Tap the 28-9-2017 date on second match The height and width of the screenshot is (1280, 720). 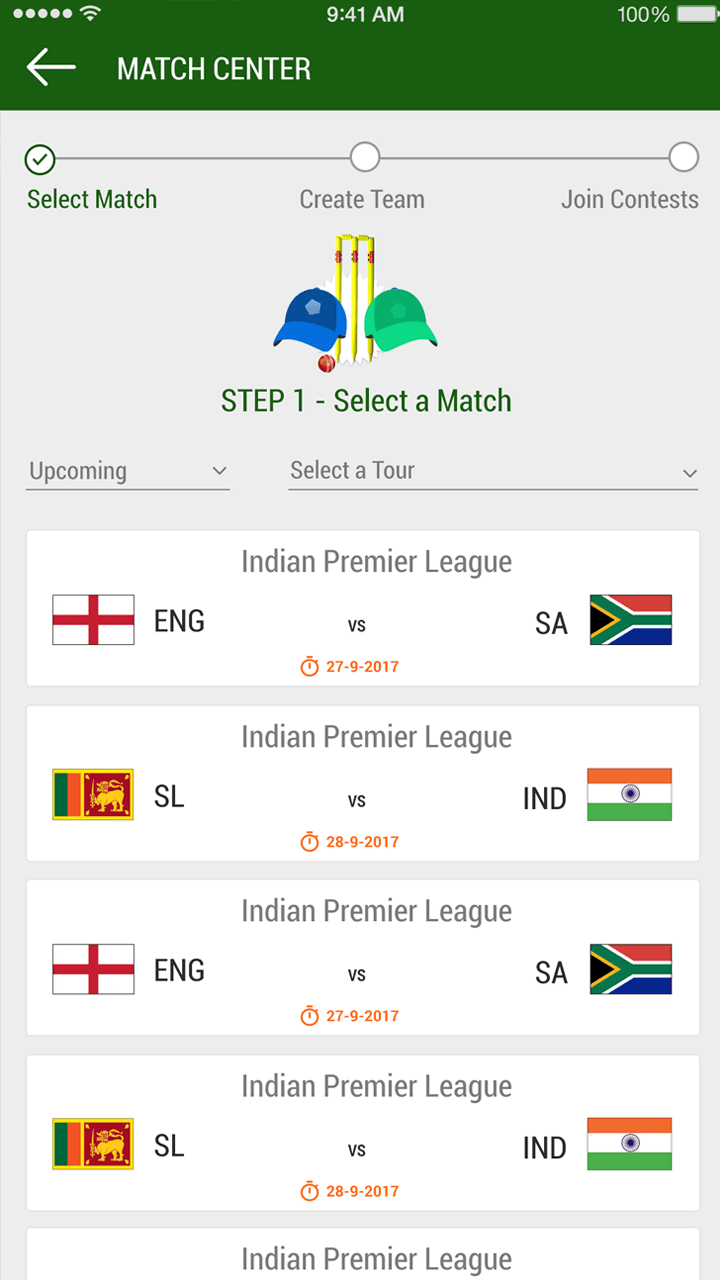362,842
